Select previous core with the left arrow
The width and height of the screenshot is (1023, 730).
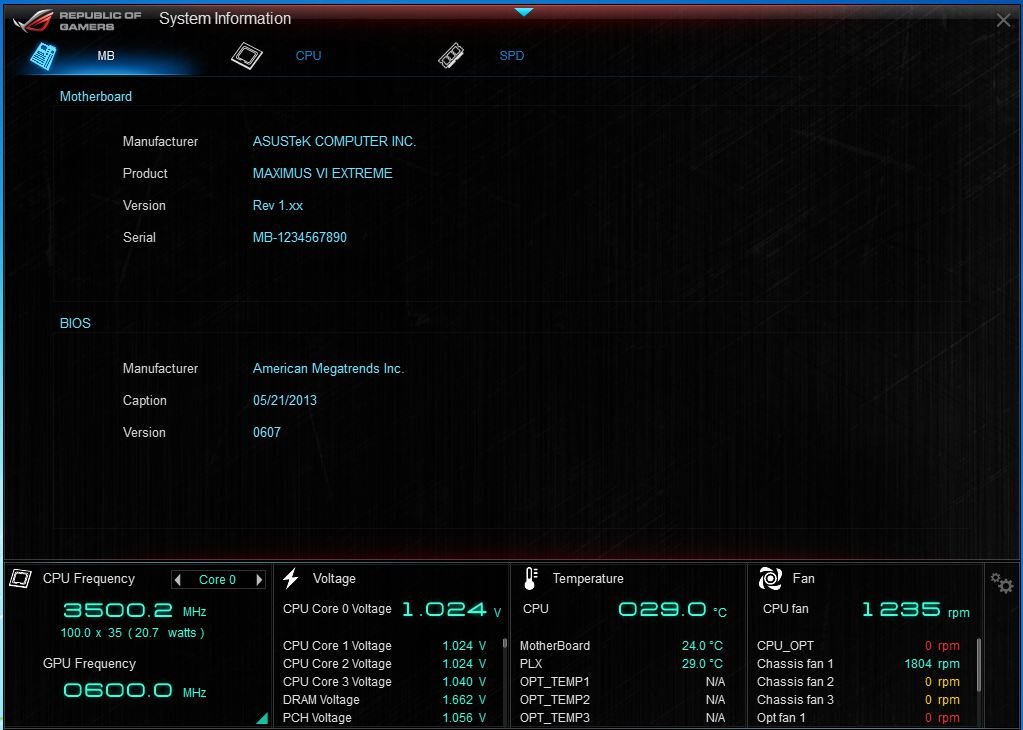[177, 579]
